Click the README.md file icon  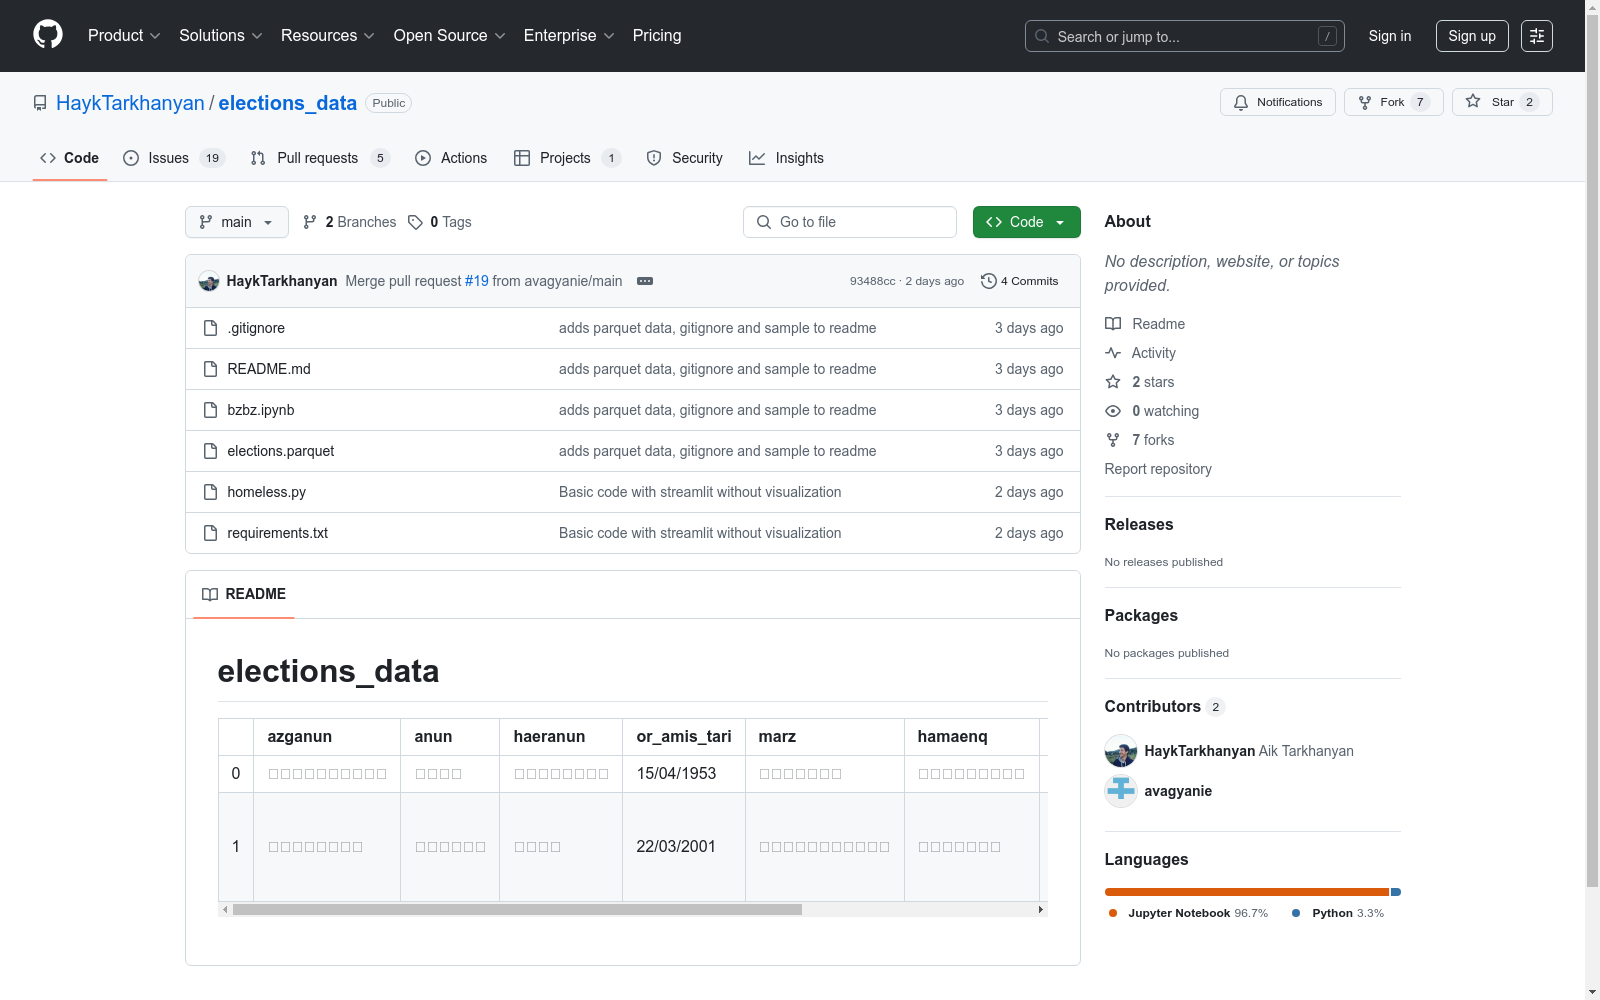[x=210, y=369]
